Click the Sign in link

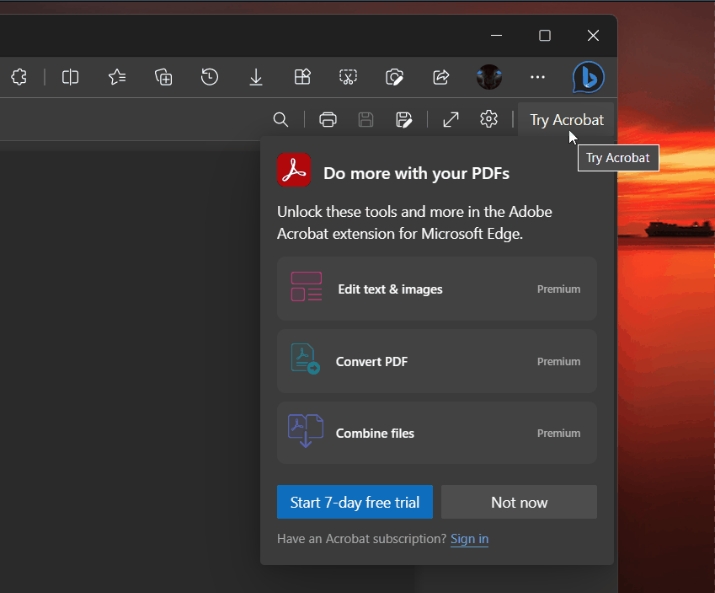coord(469,539)
